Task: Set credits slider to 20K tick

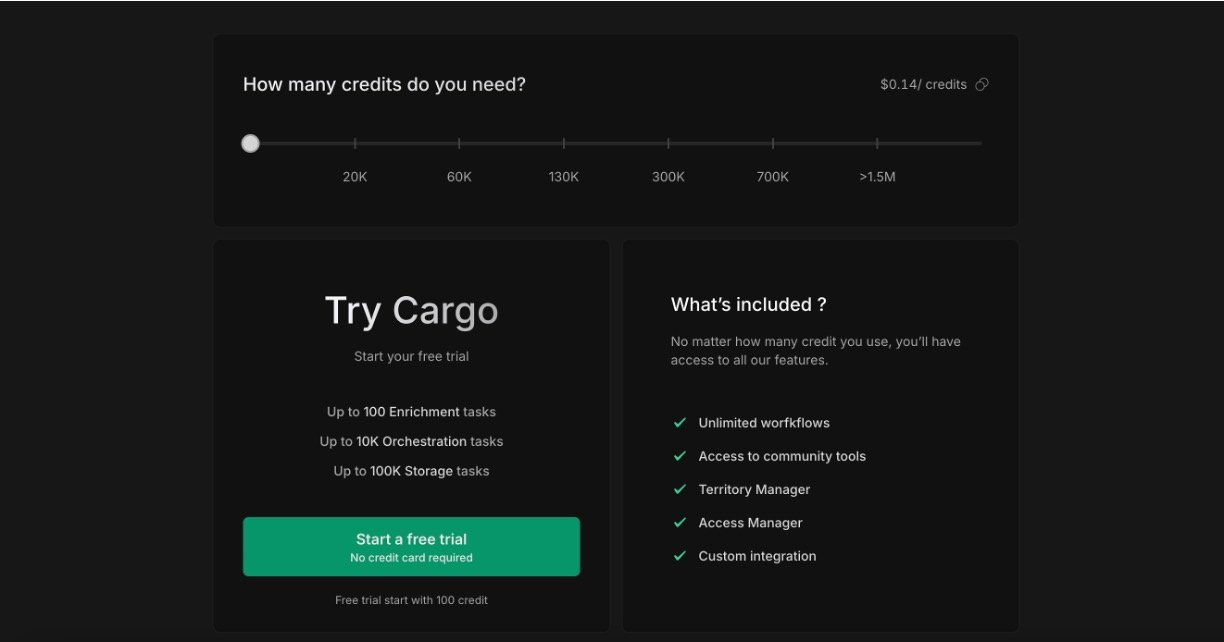Action: [355, 144]
